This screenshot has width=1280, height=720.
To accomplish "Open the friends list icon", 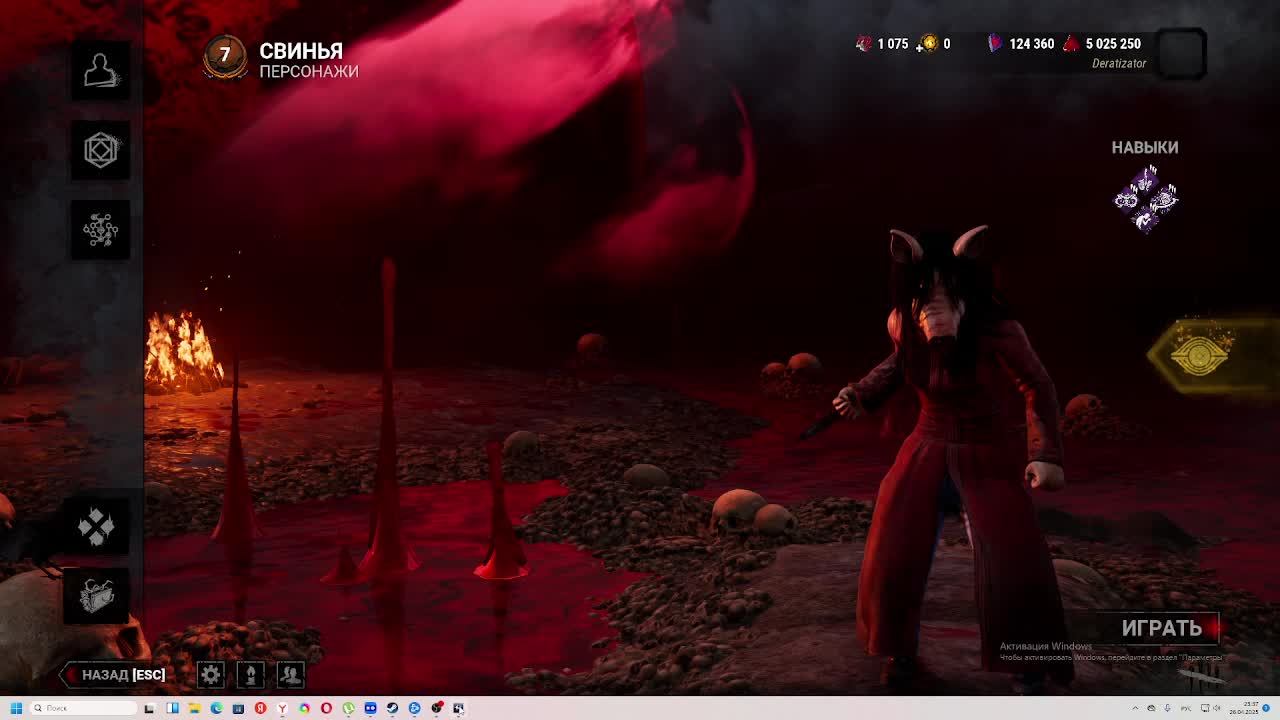I will [291, 675].
